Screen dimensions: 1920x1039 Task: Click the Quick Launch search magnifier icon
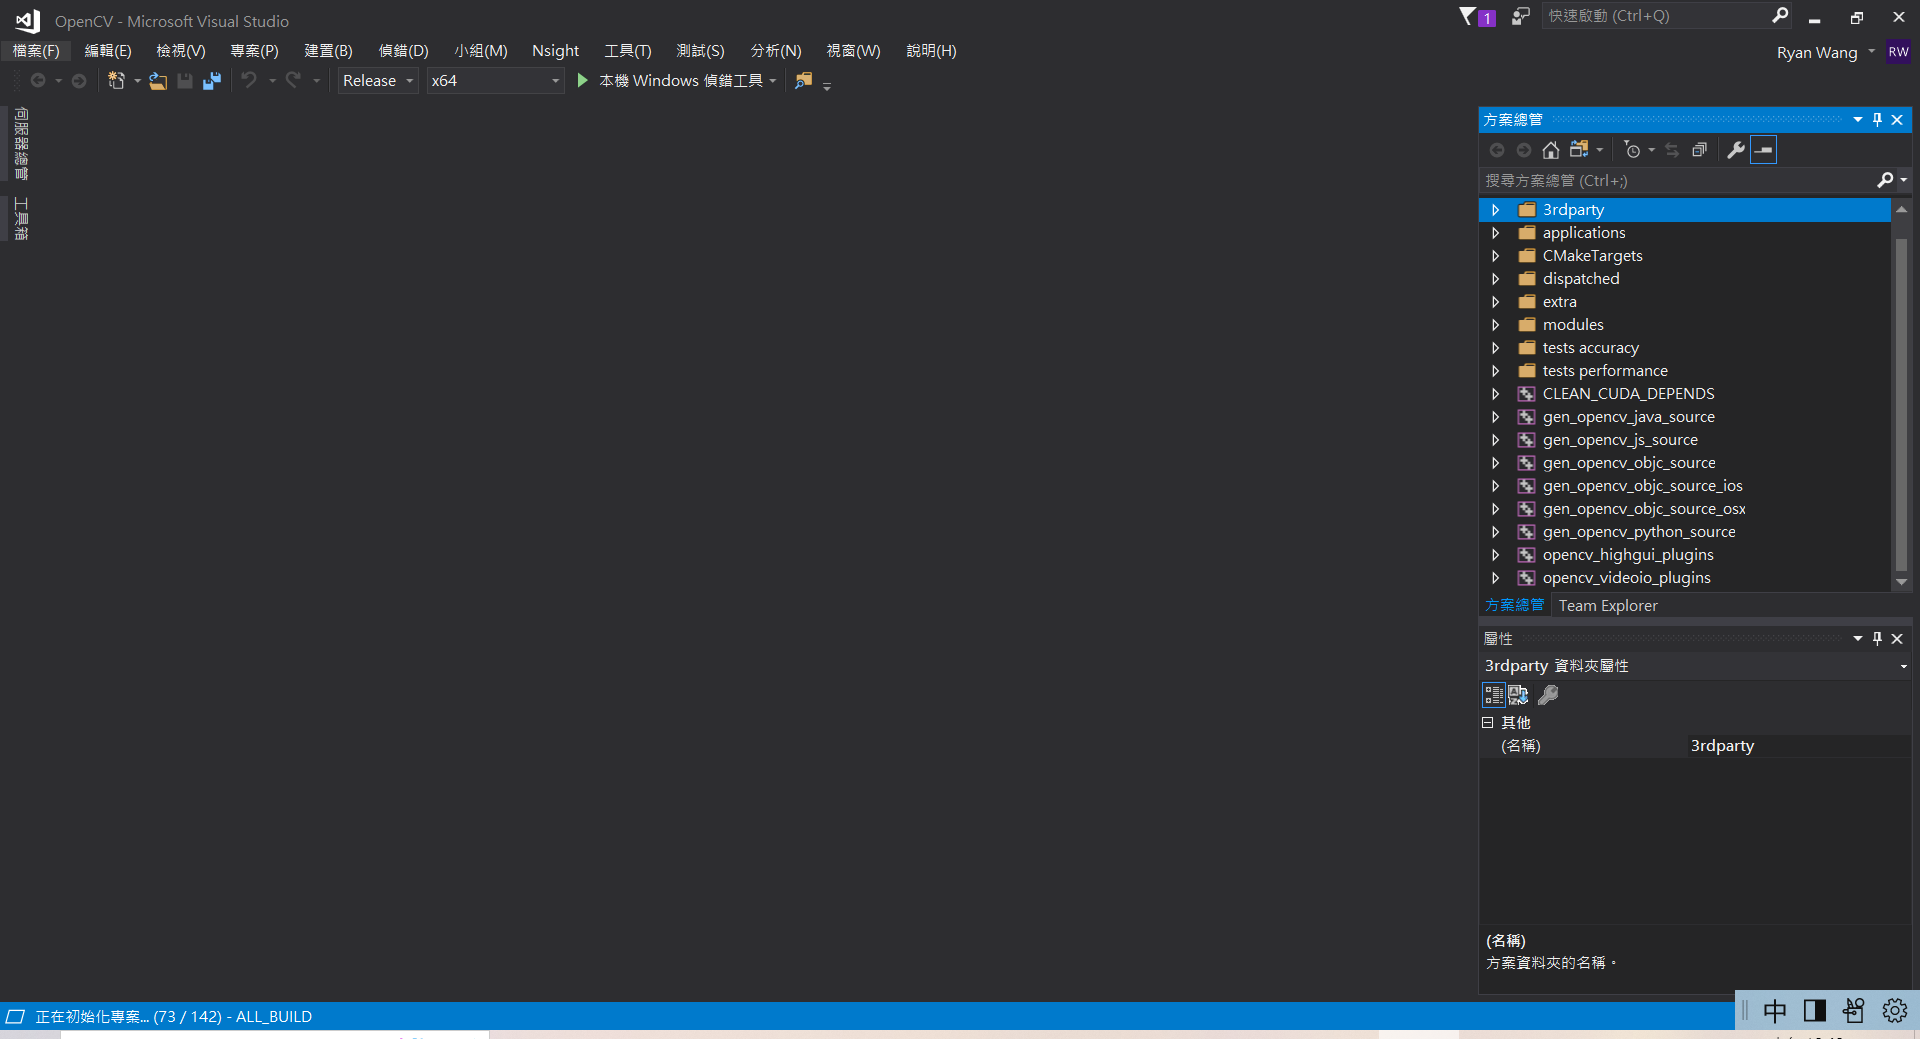click(x=1780, y=15)
